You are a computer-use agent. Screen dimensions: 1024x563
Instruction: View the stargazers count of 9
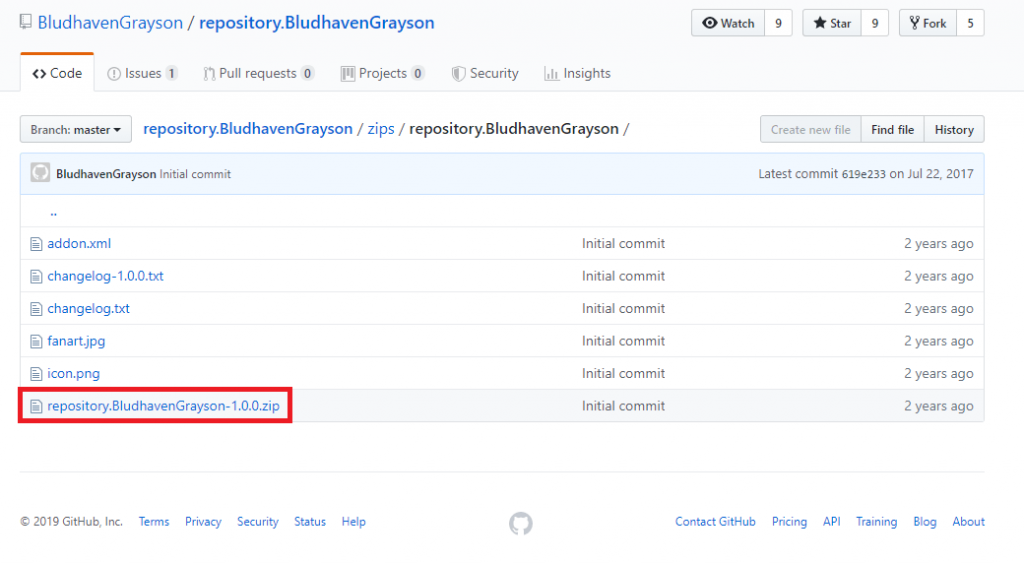coord(874,23)
